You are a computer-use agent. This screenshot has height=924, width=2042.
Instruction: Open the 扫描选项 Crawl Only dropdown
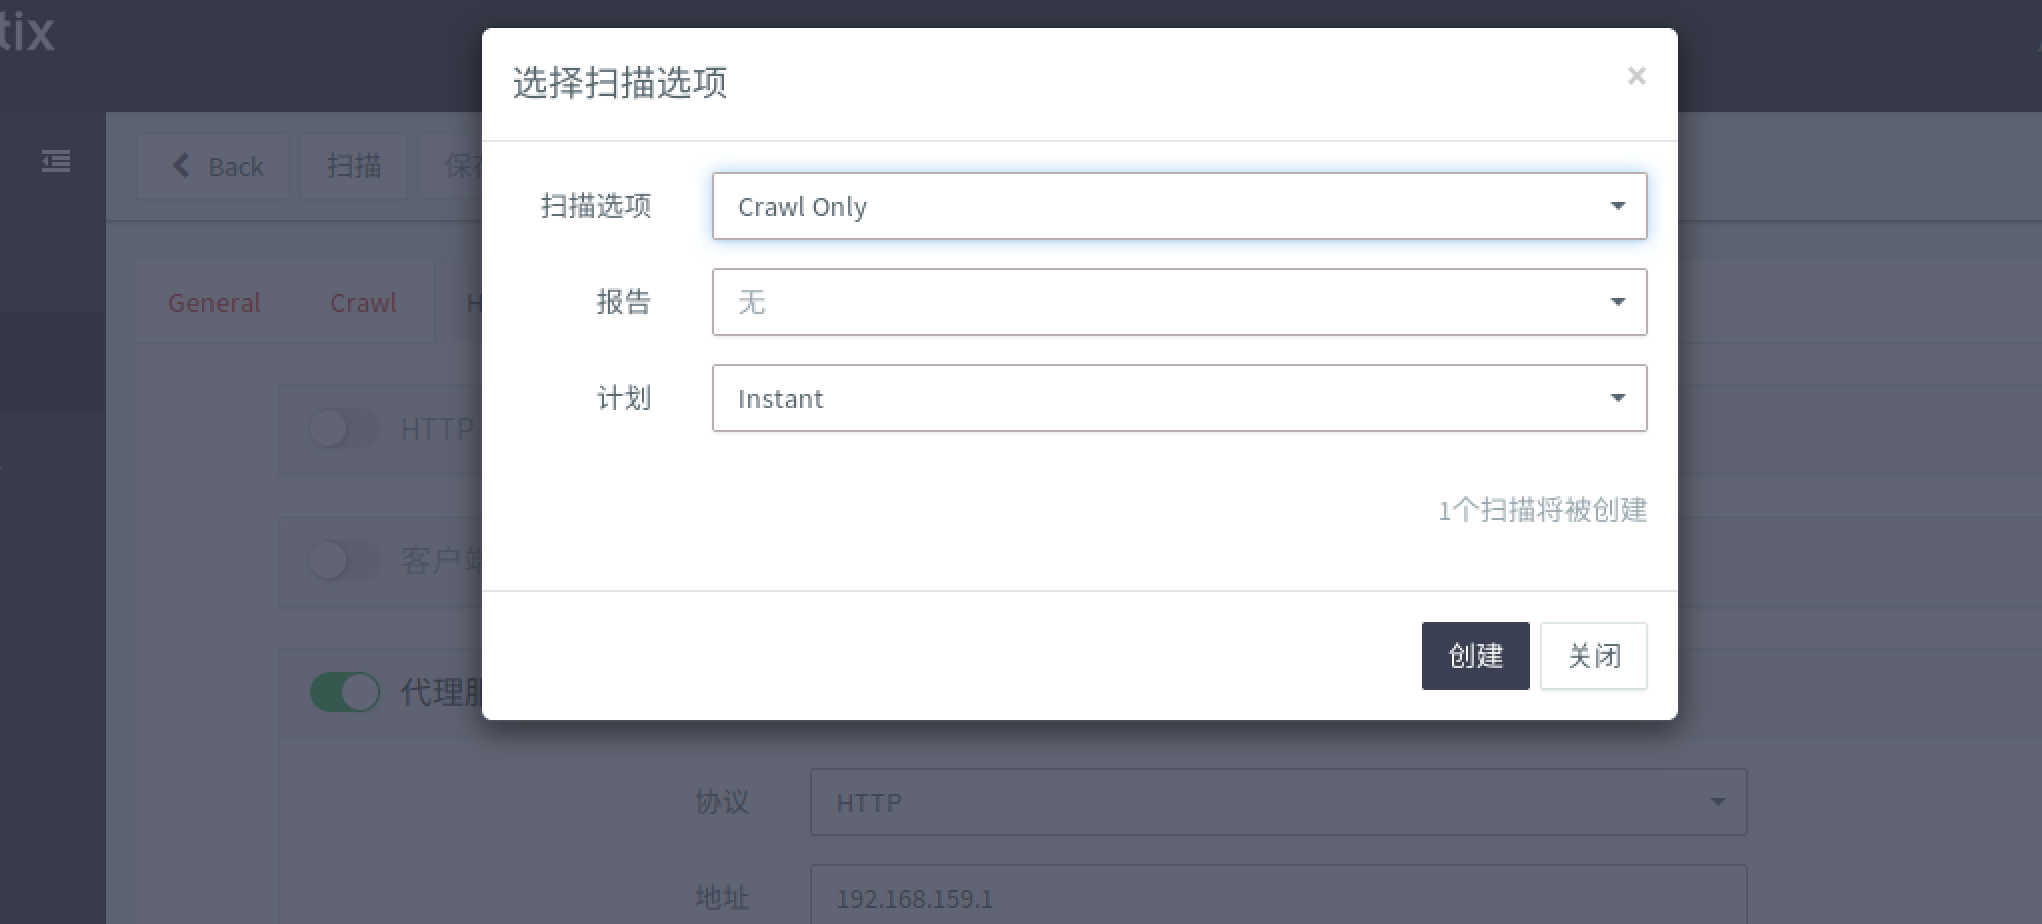[1179, 206]
